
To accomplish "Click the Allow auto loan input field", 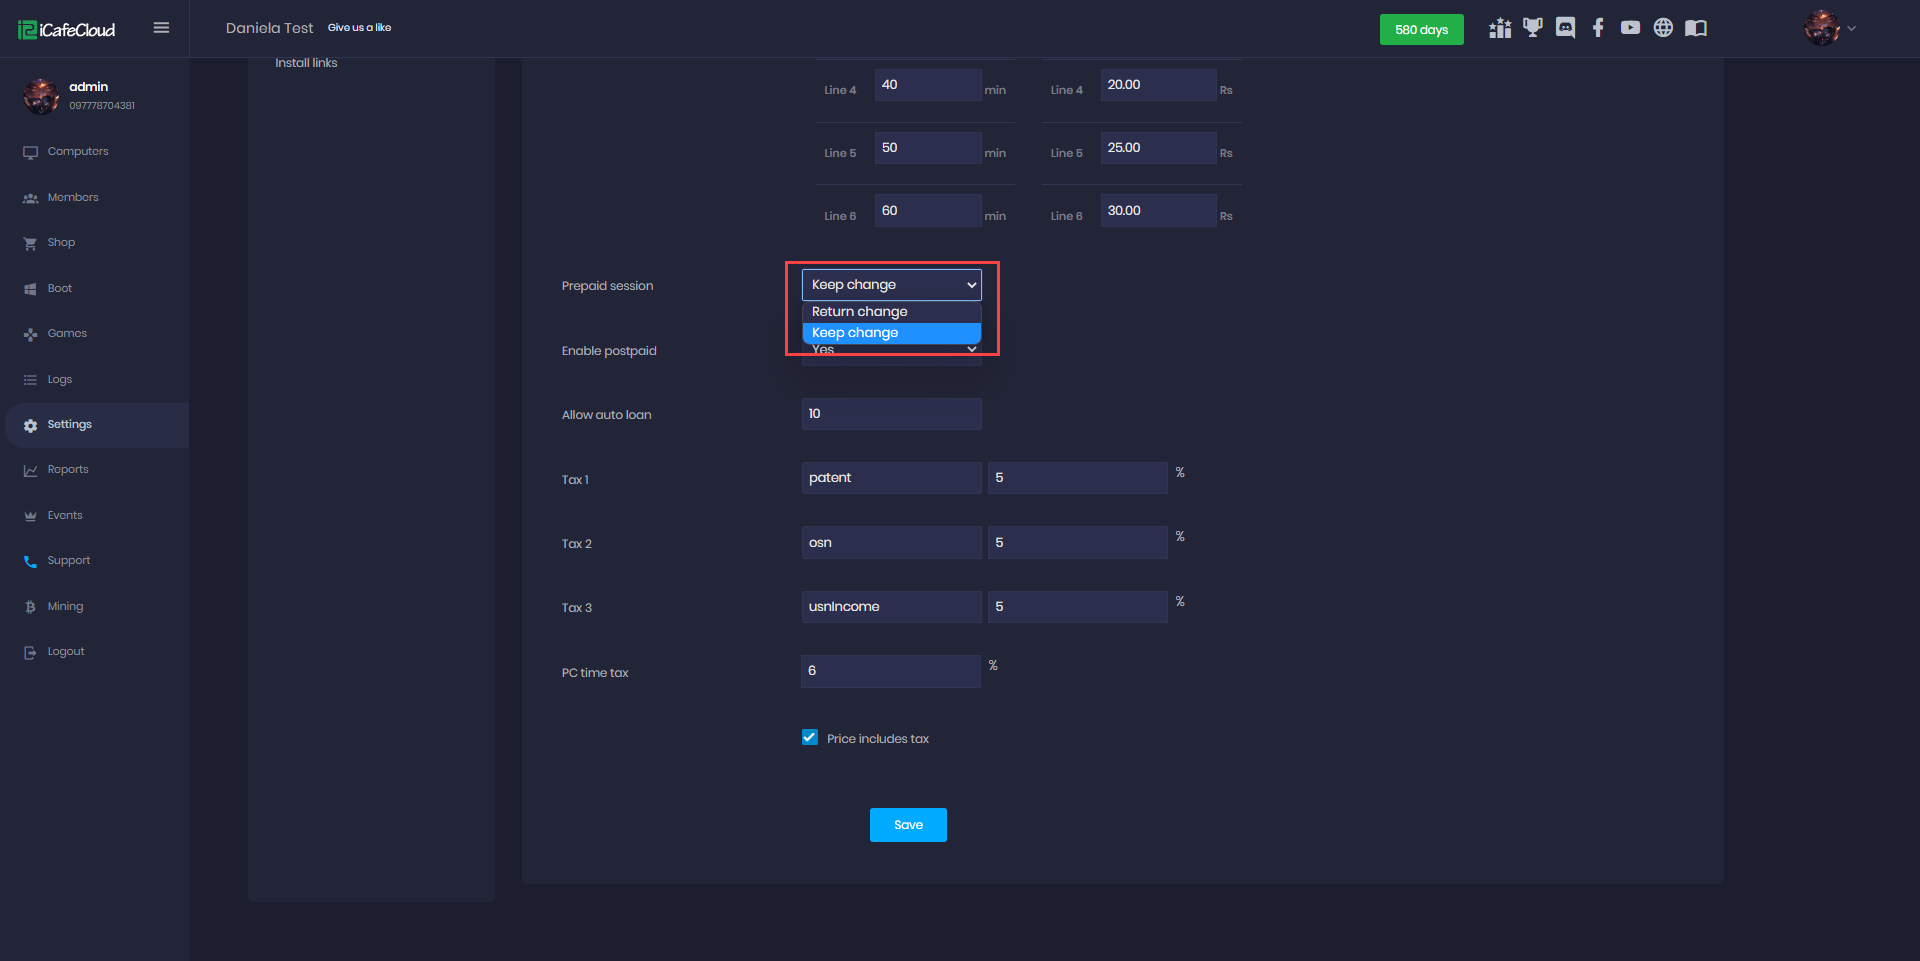I will (891, 414).
